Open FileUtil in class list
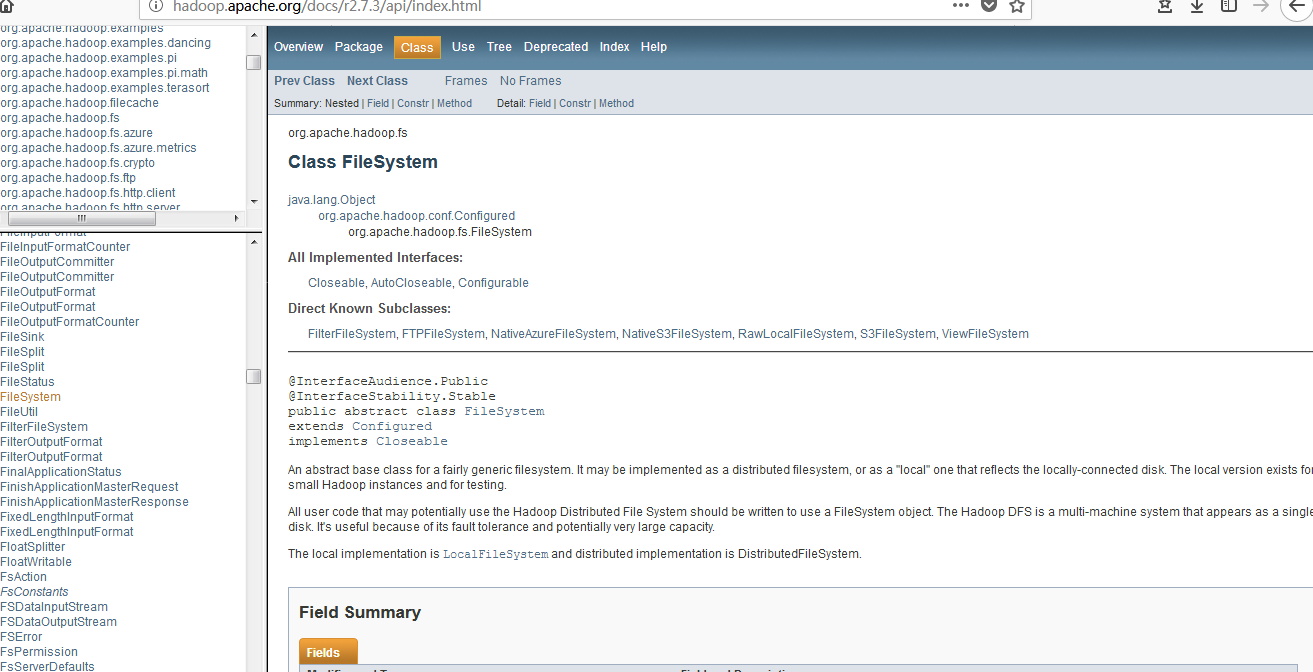The height and width of the screenshot is (672, 1313). tap(19, 412)
